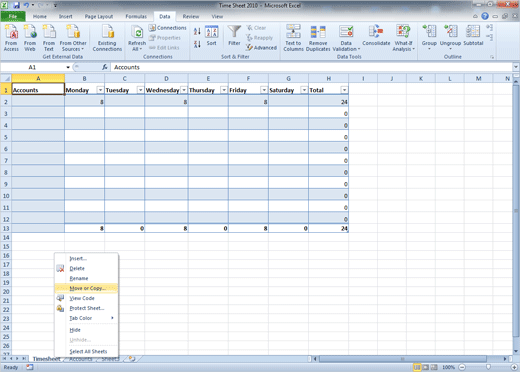Click the Advanced filter option
520x372 pixels.
(262, 48)
